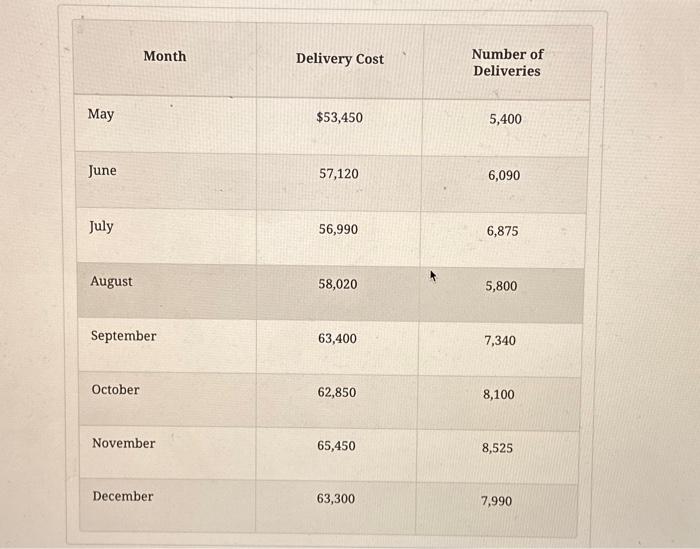Screen dimensions: 700x549
Task: Click the $53,450 delivery cost cell
Action: pos(339,118)
